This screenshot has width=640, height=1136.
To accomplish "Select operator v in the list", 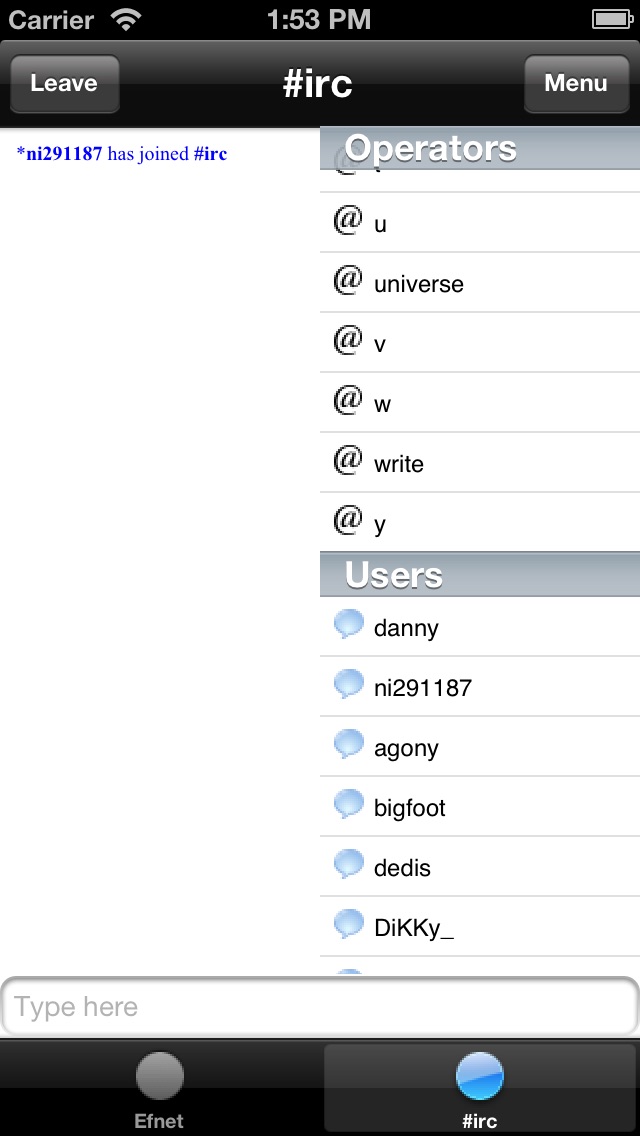I will click(480, 343).
